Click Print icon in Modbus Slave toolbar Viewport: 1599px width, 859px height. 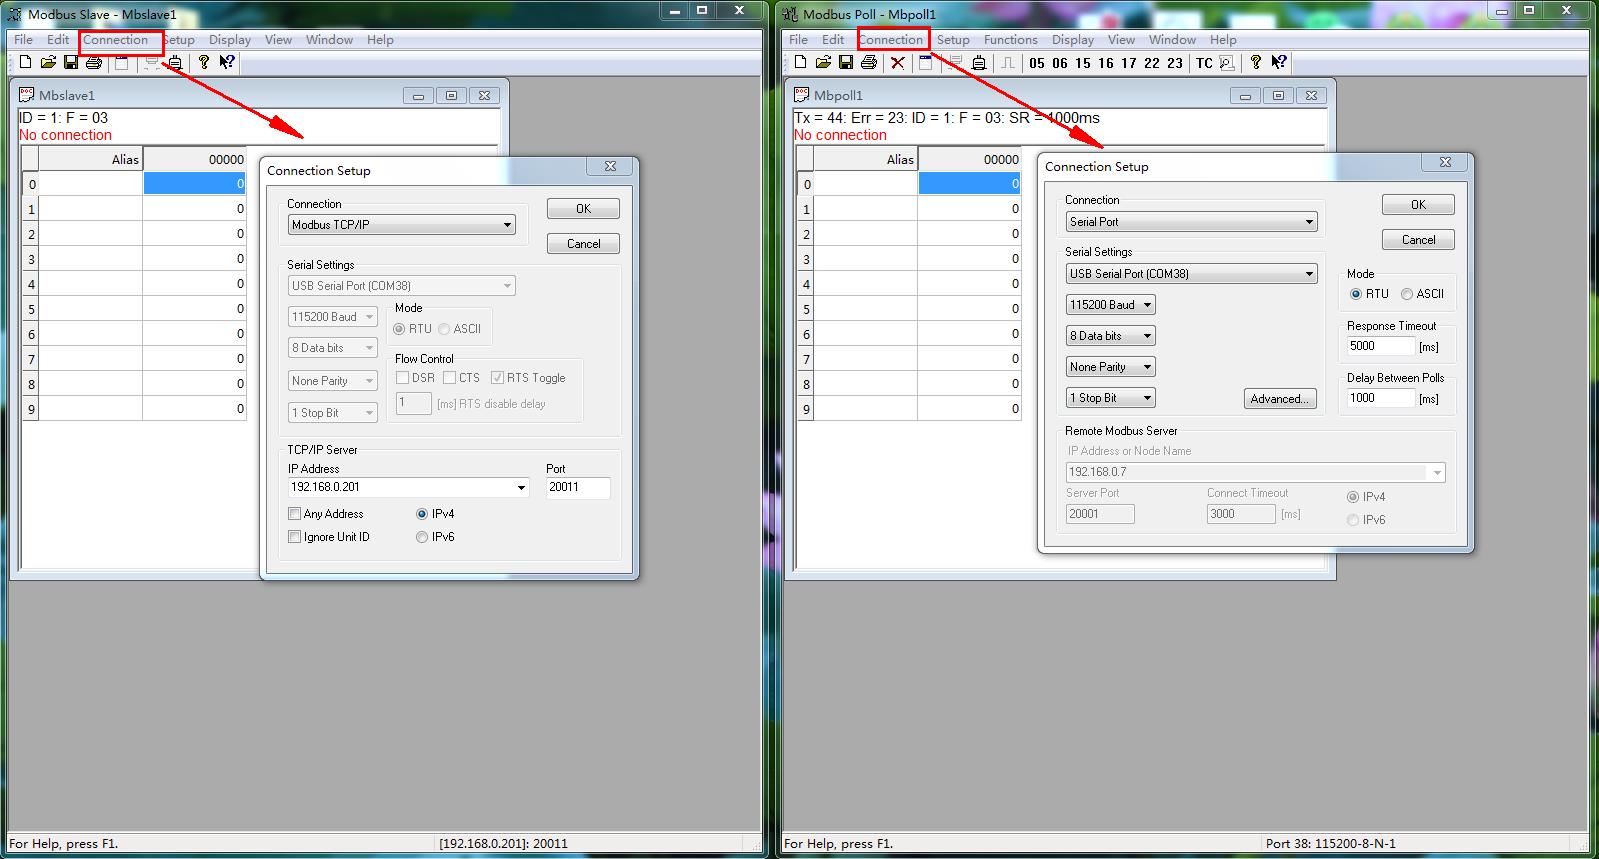(x=94, y=63)
